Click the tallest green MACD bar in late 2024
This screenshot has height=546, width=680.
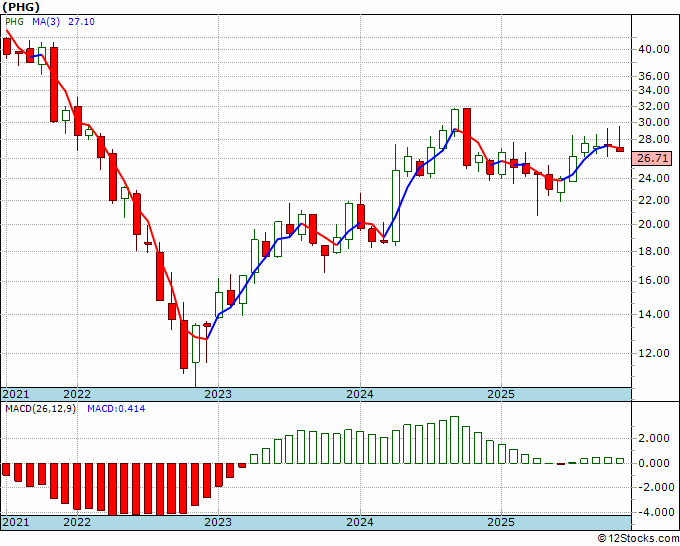454,440
